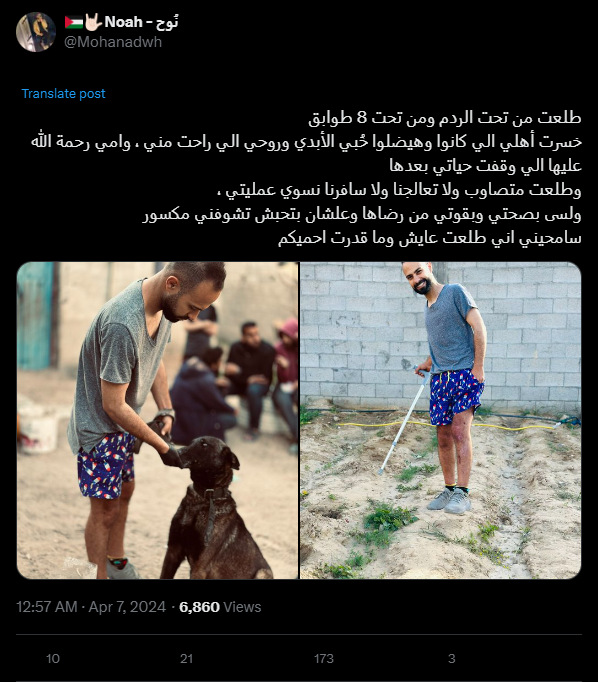Click the Arabic line starting عليها الي وقفت
Image resolution: width=598 pixels, height=682 pixels.
tap(485, 166)
